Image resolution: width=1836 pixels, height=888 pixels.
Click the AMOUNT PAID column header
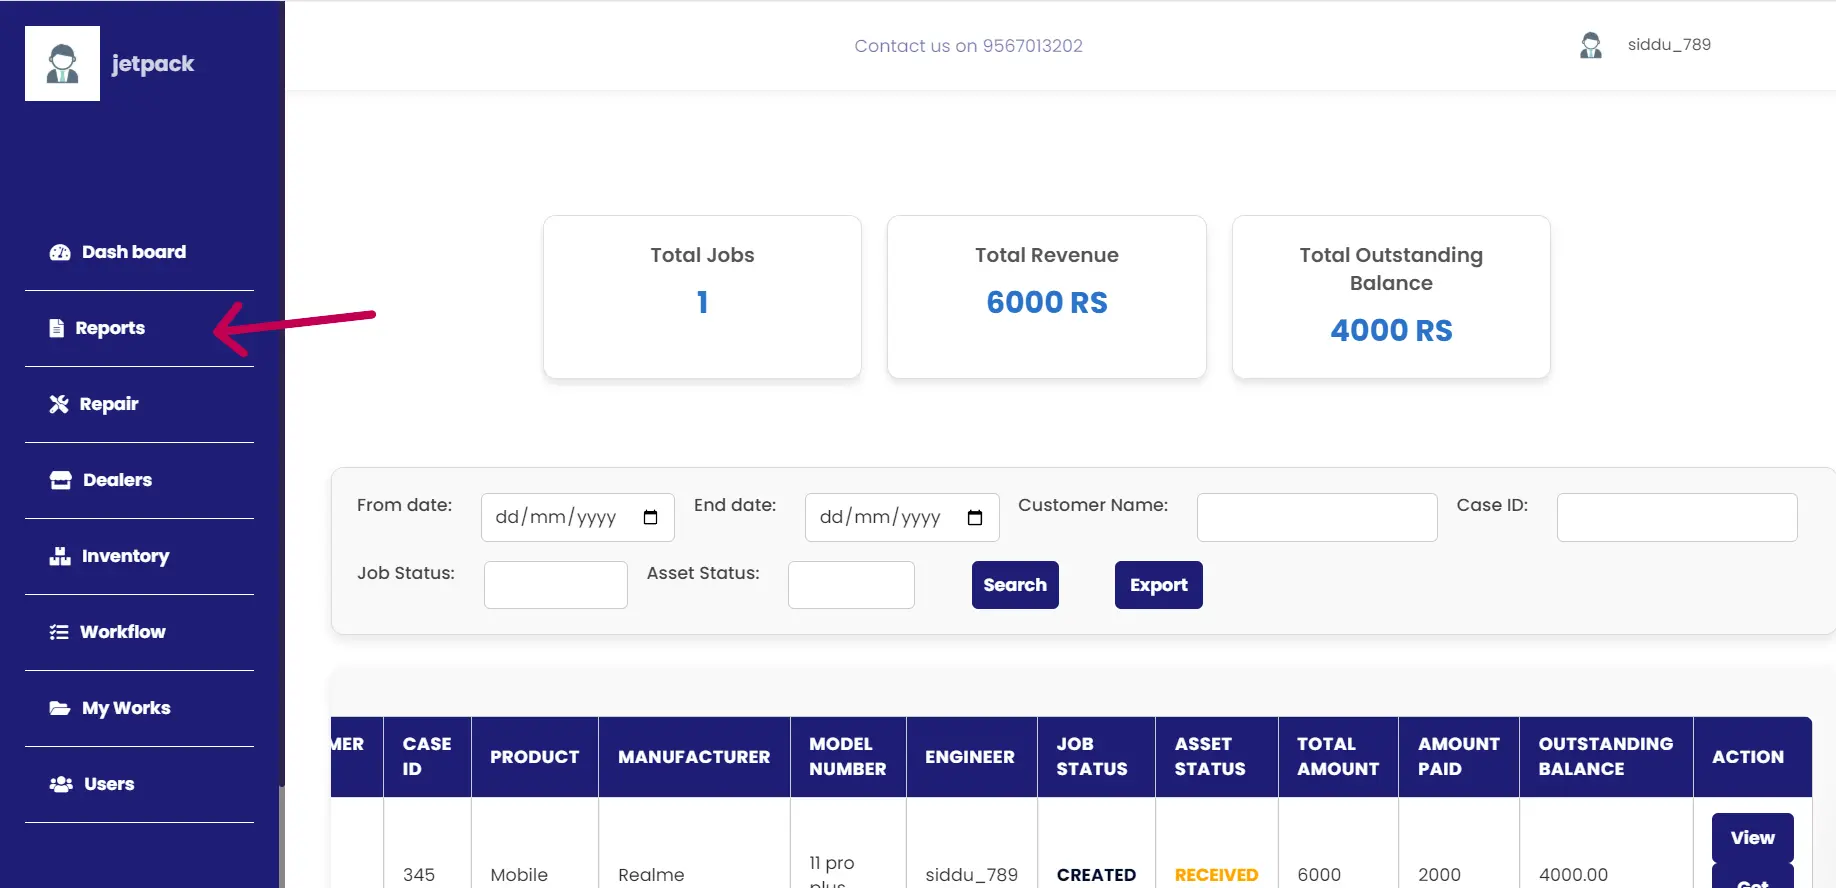[1459, 757]
